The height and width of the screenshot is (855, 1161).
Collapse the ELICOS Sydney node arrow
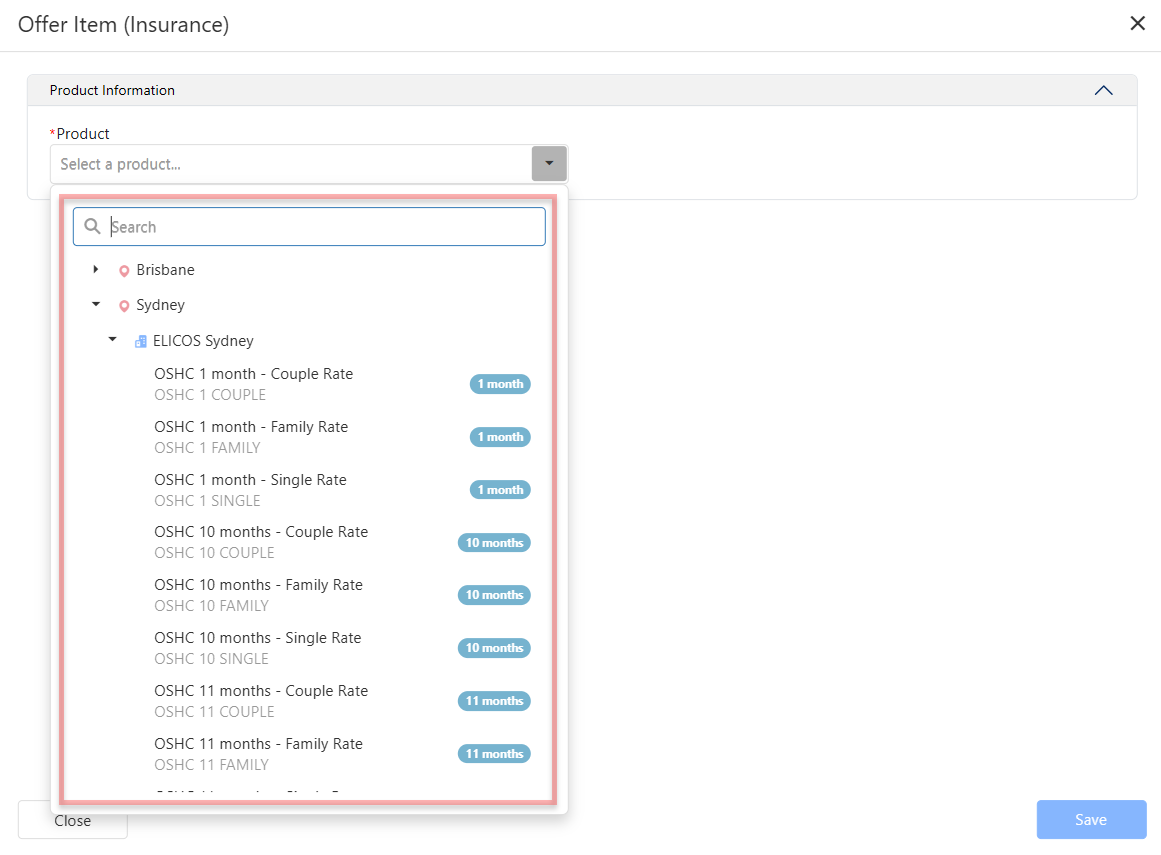point(112,340)
